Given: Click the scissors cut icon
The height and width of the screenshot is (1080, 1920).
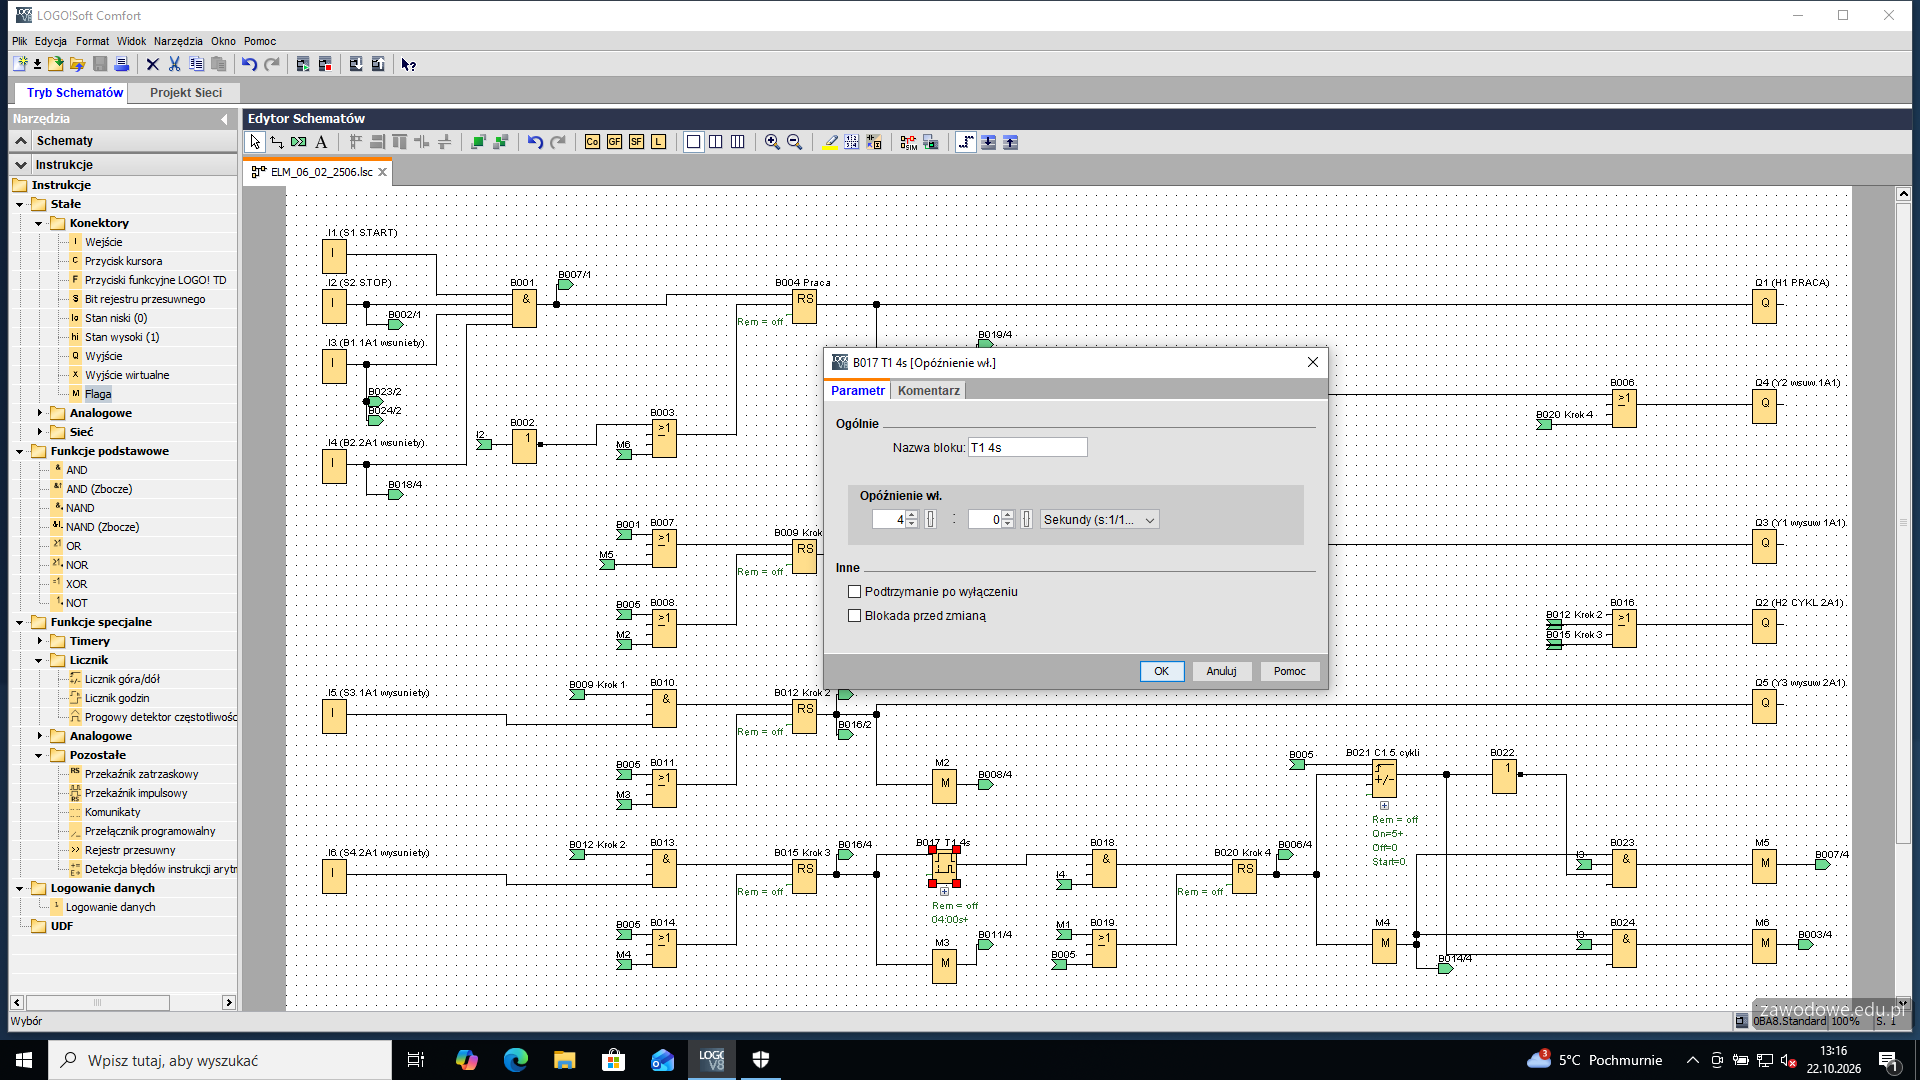Looking at the screenshot, I should (174, 64).
